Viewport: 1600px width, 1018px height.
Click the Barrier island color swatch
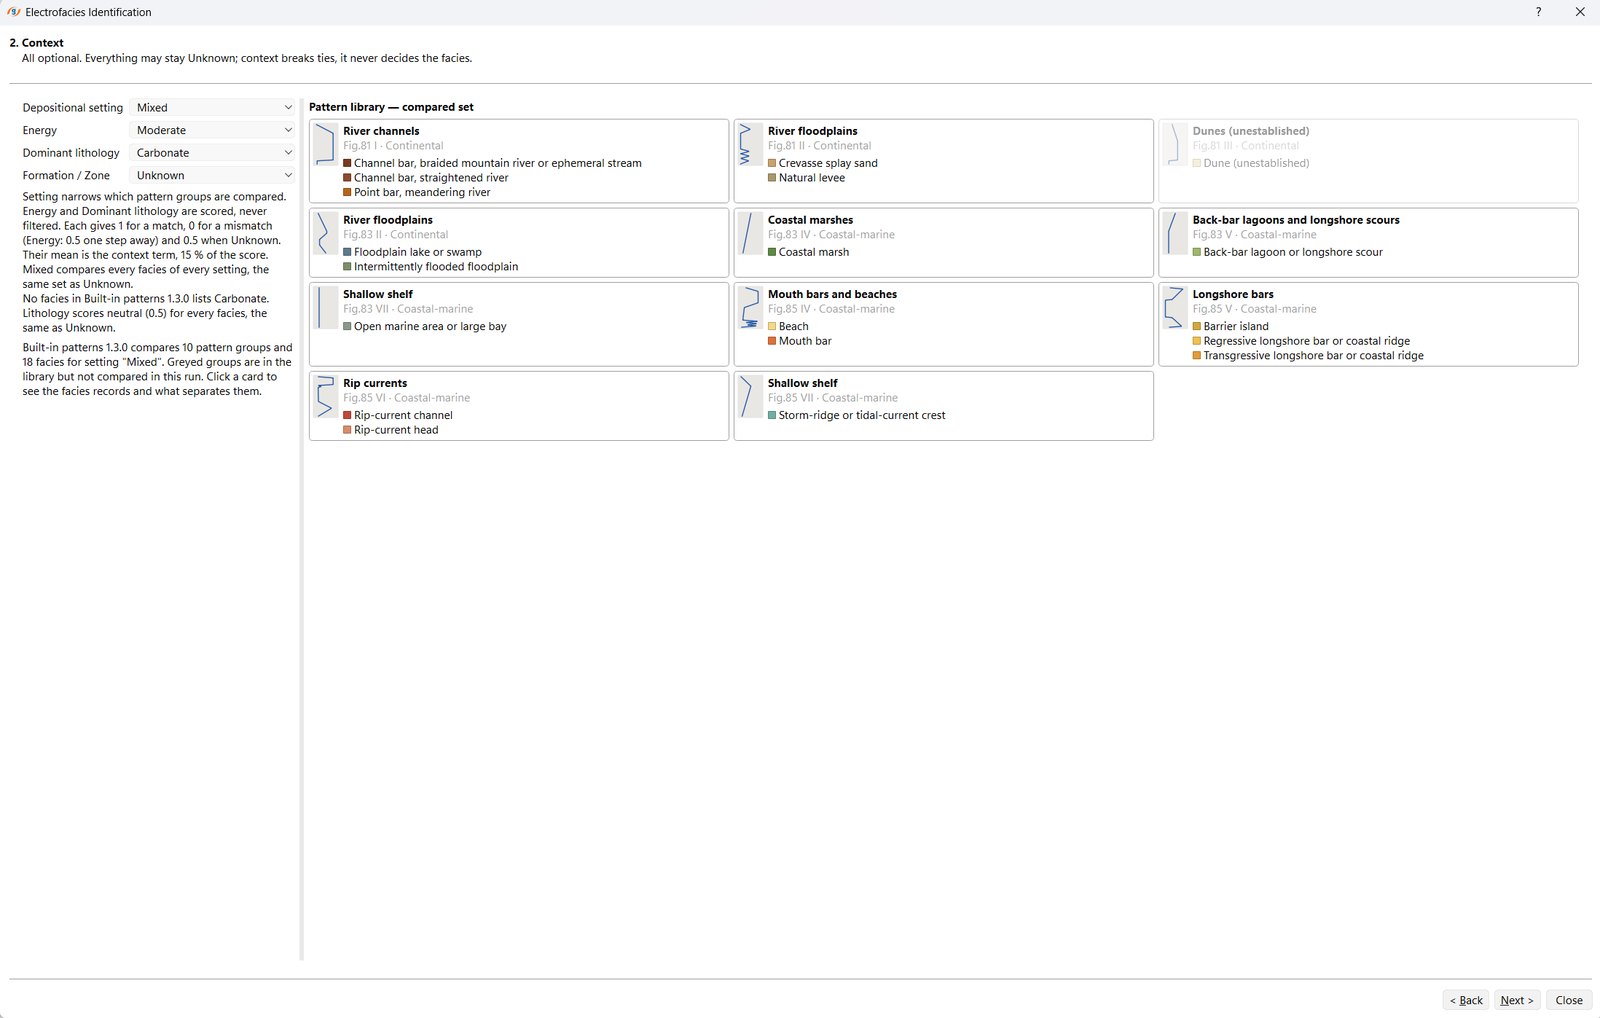coord(1197,326)
